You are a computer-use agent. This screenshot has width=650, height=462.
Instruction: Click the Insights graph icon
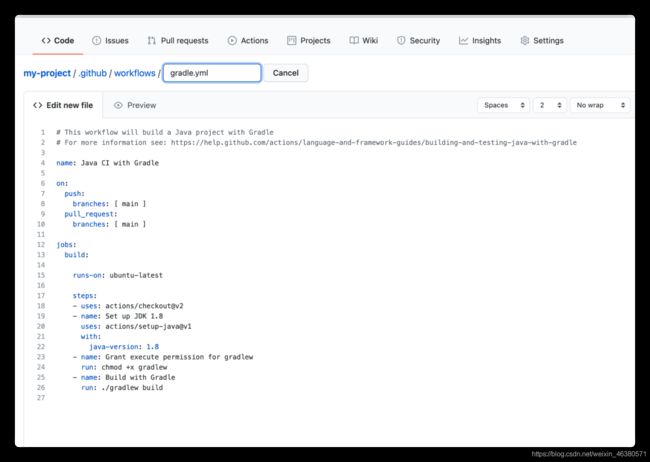pyautogui.click(x=463, y=41)
